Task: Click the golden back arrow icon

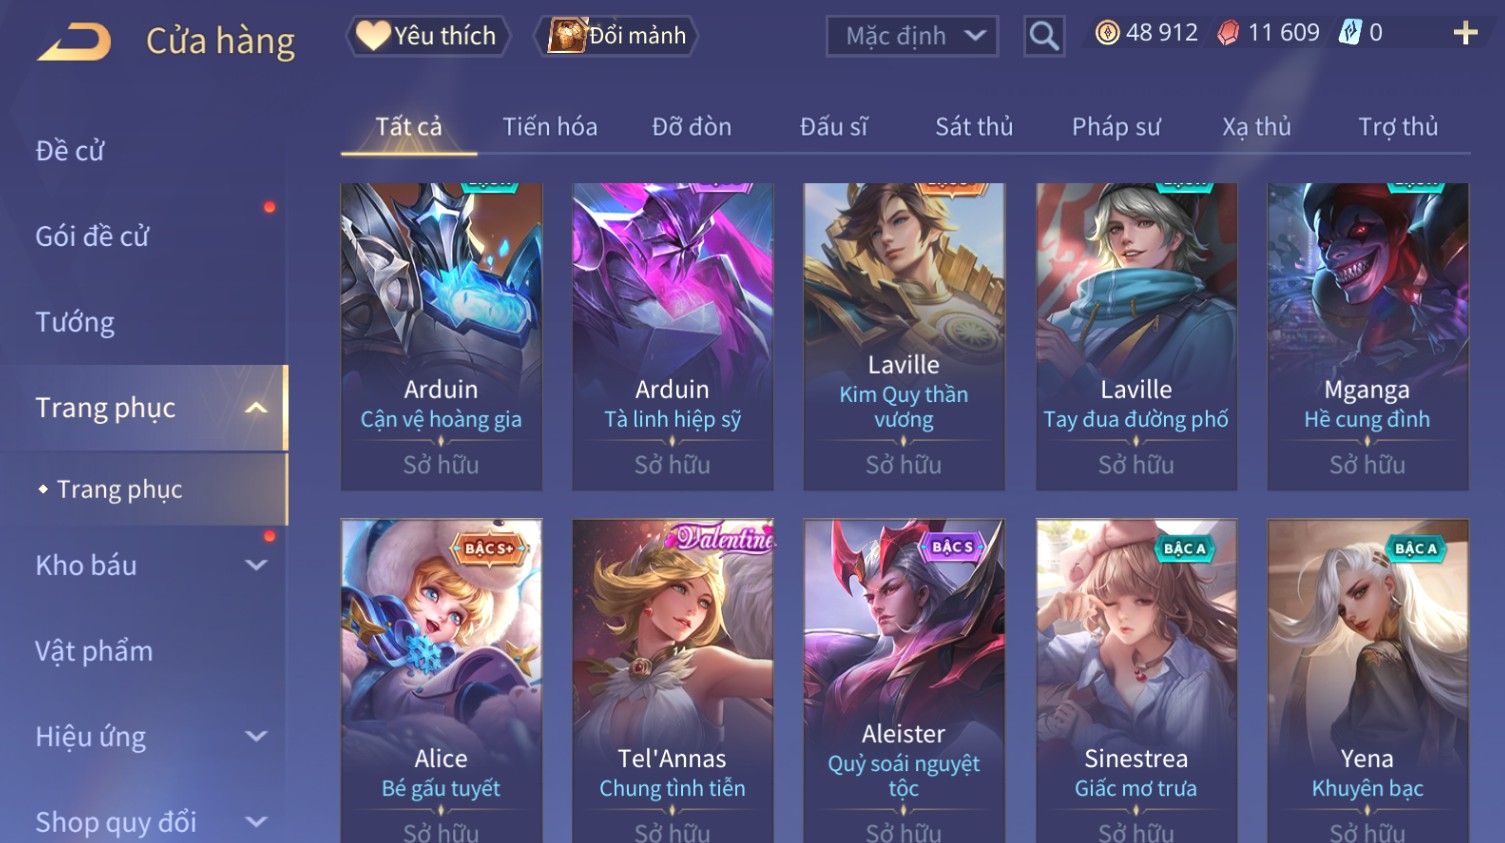Action: (74, 43)
